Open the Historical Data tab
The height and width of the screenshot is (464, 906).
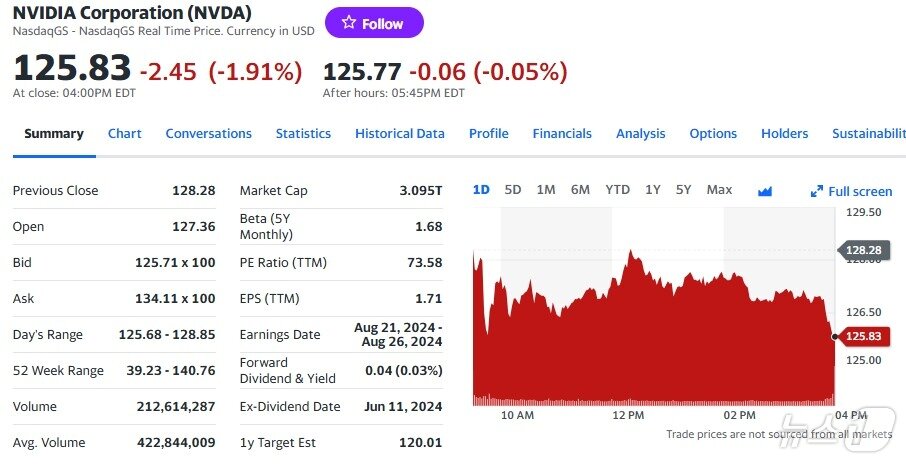tap(399, 134)
